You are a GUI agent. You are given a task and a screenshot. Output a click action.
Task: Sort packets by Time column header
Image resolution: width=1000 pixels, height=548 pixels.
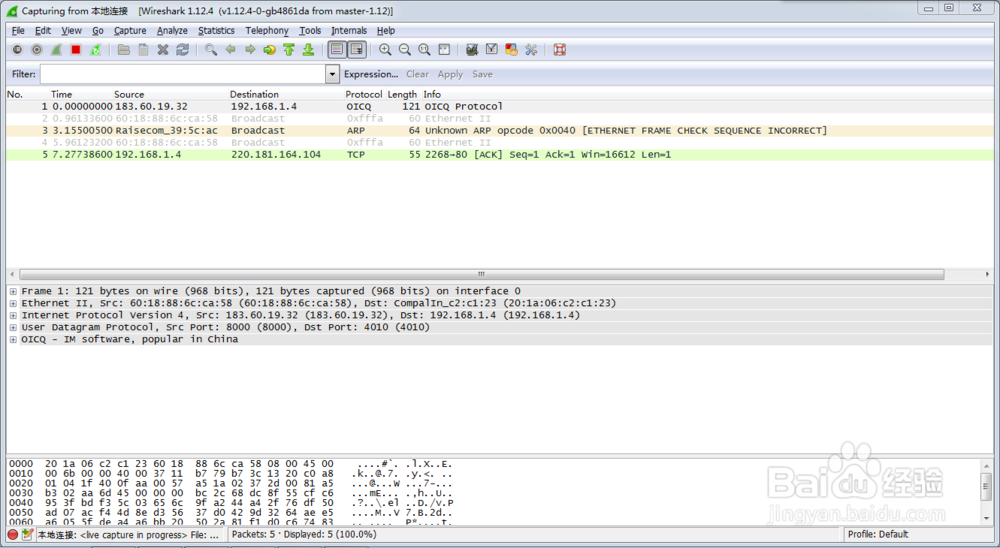pyautogui.click(x=61, y=94)
